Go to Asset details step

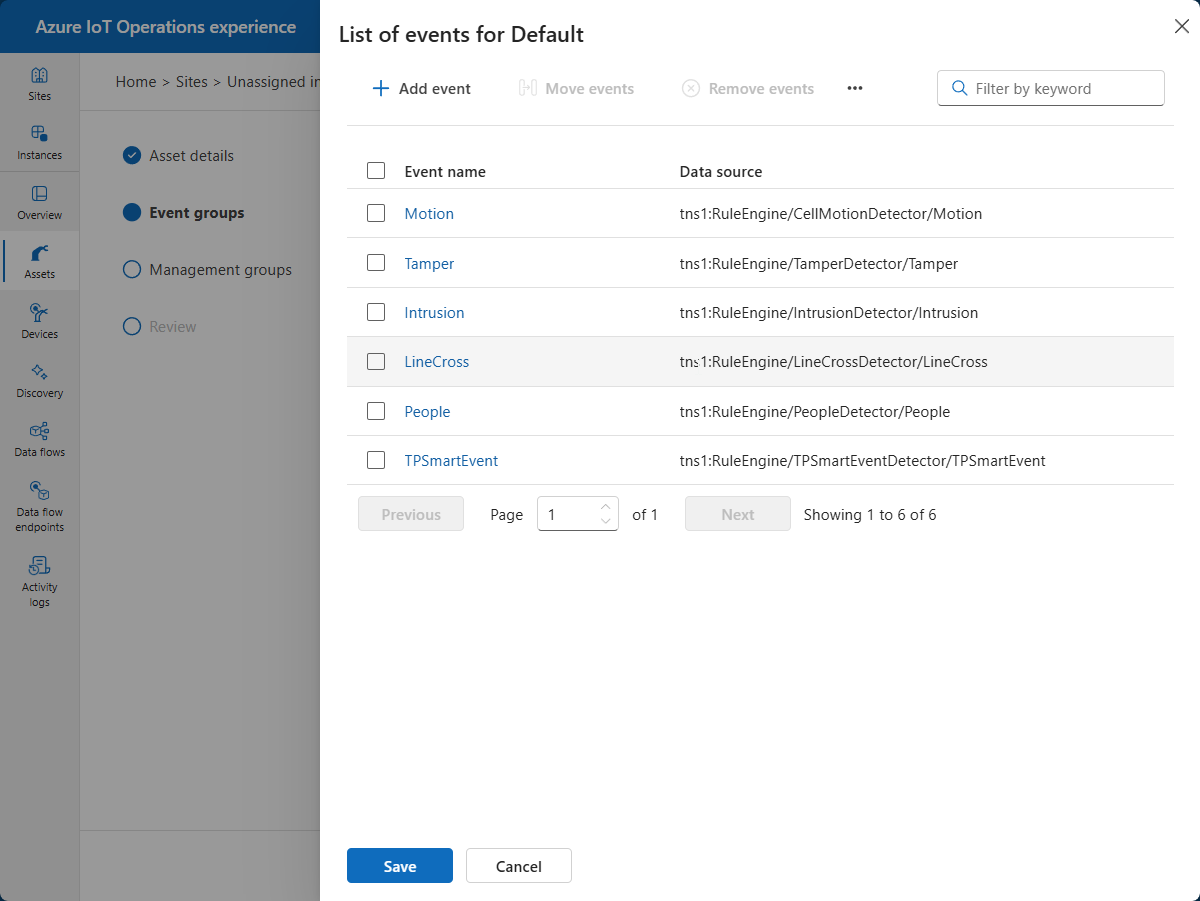pyautogui.click(x=191, y=156)
